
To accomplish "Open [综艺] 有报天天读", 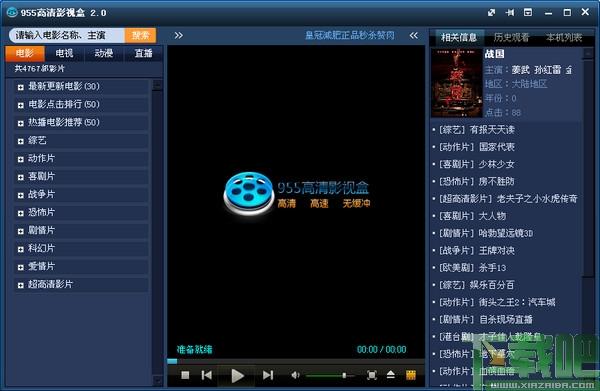I will pyautogui.click(x=476, y=130).
